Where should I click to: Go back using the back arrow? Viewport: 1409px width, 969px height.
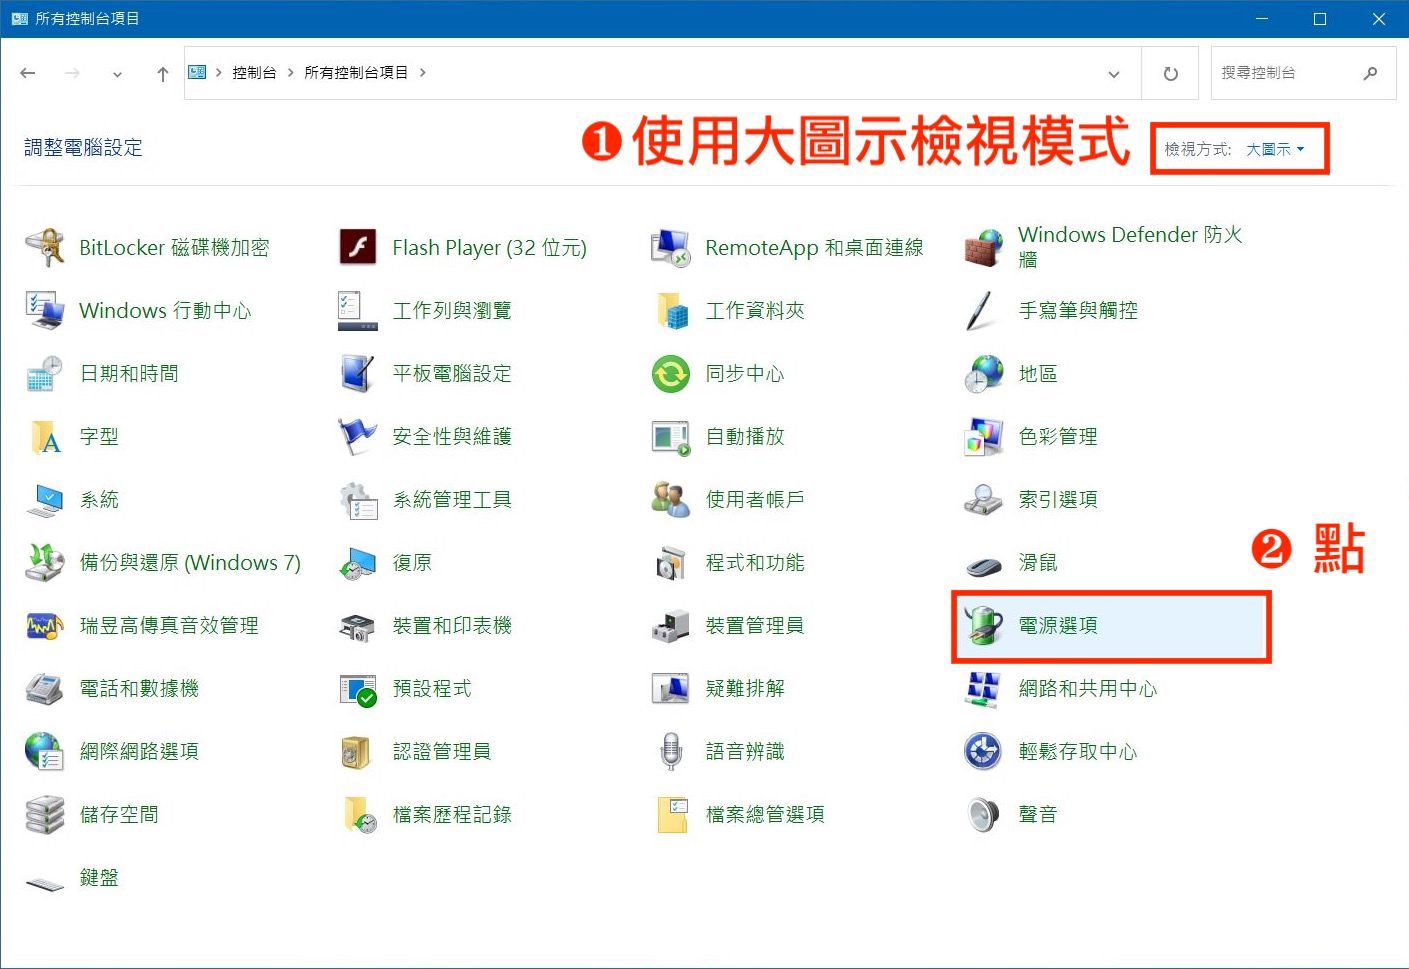28,73
